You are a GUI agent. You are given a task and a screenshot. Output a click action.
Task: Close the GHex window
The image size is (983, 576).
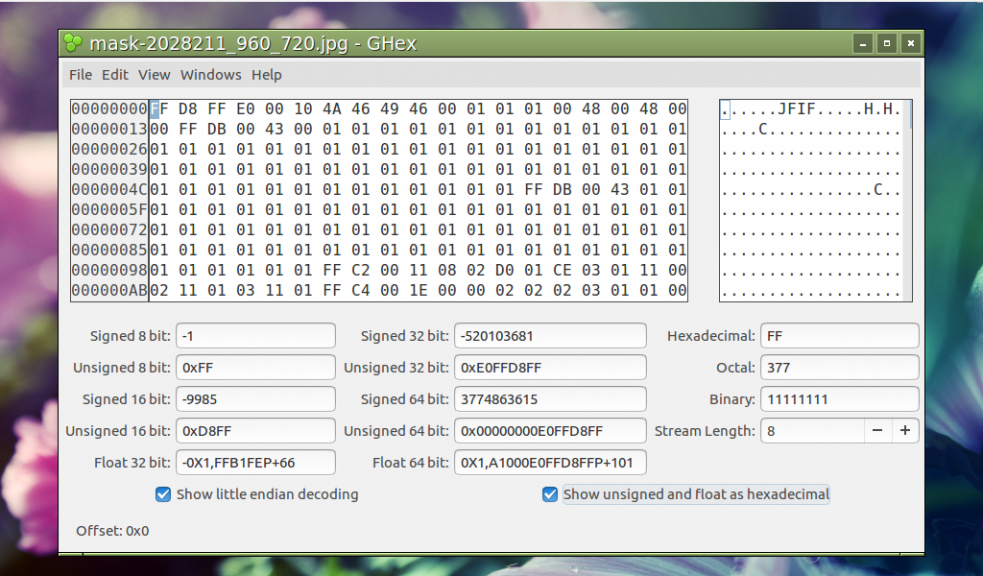pos(910,44)
